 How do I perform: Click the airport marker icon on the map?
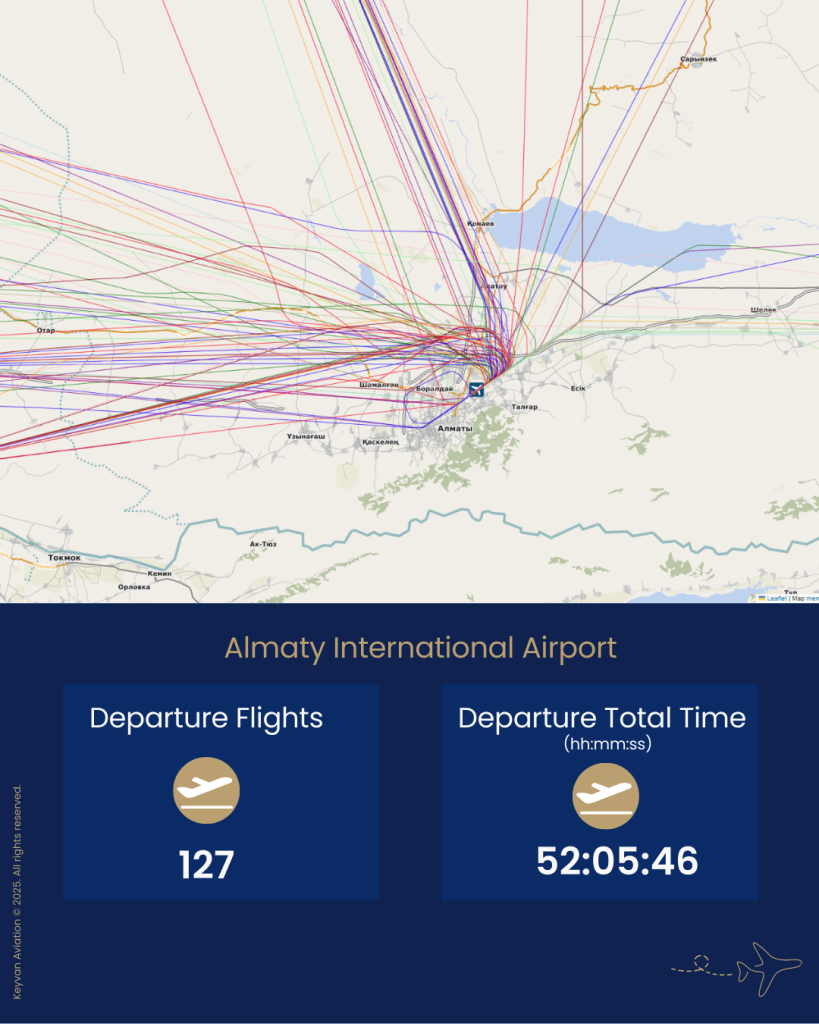tap(476, 388)
